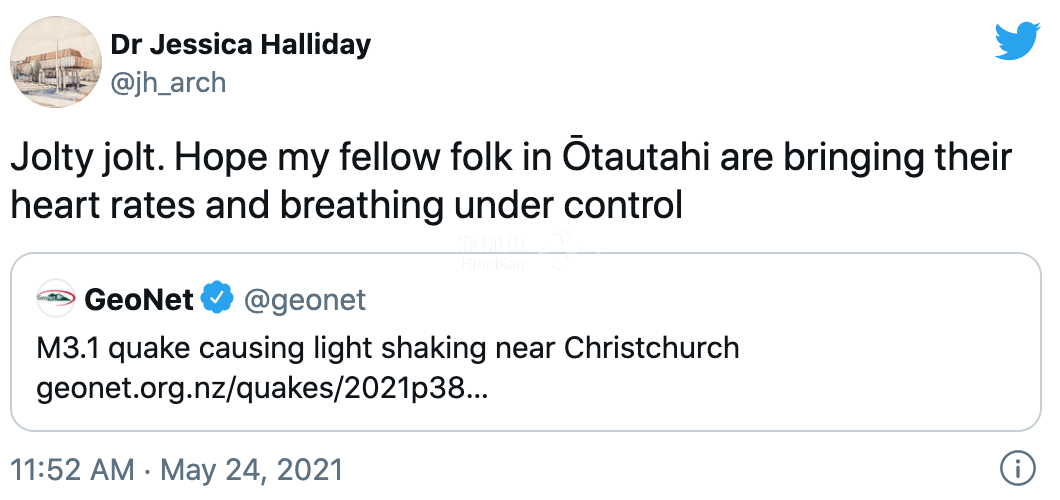
Task: Open the quoted M3.1 quake tweet text
Action: pyautogui.click(x=387, y=348)
